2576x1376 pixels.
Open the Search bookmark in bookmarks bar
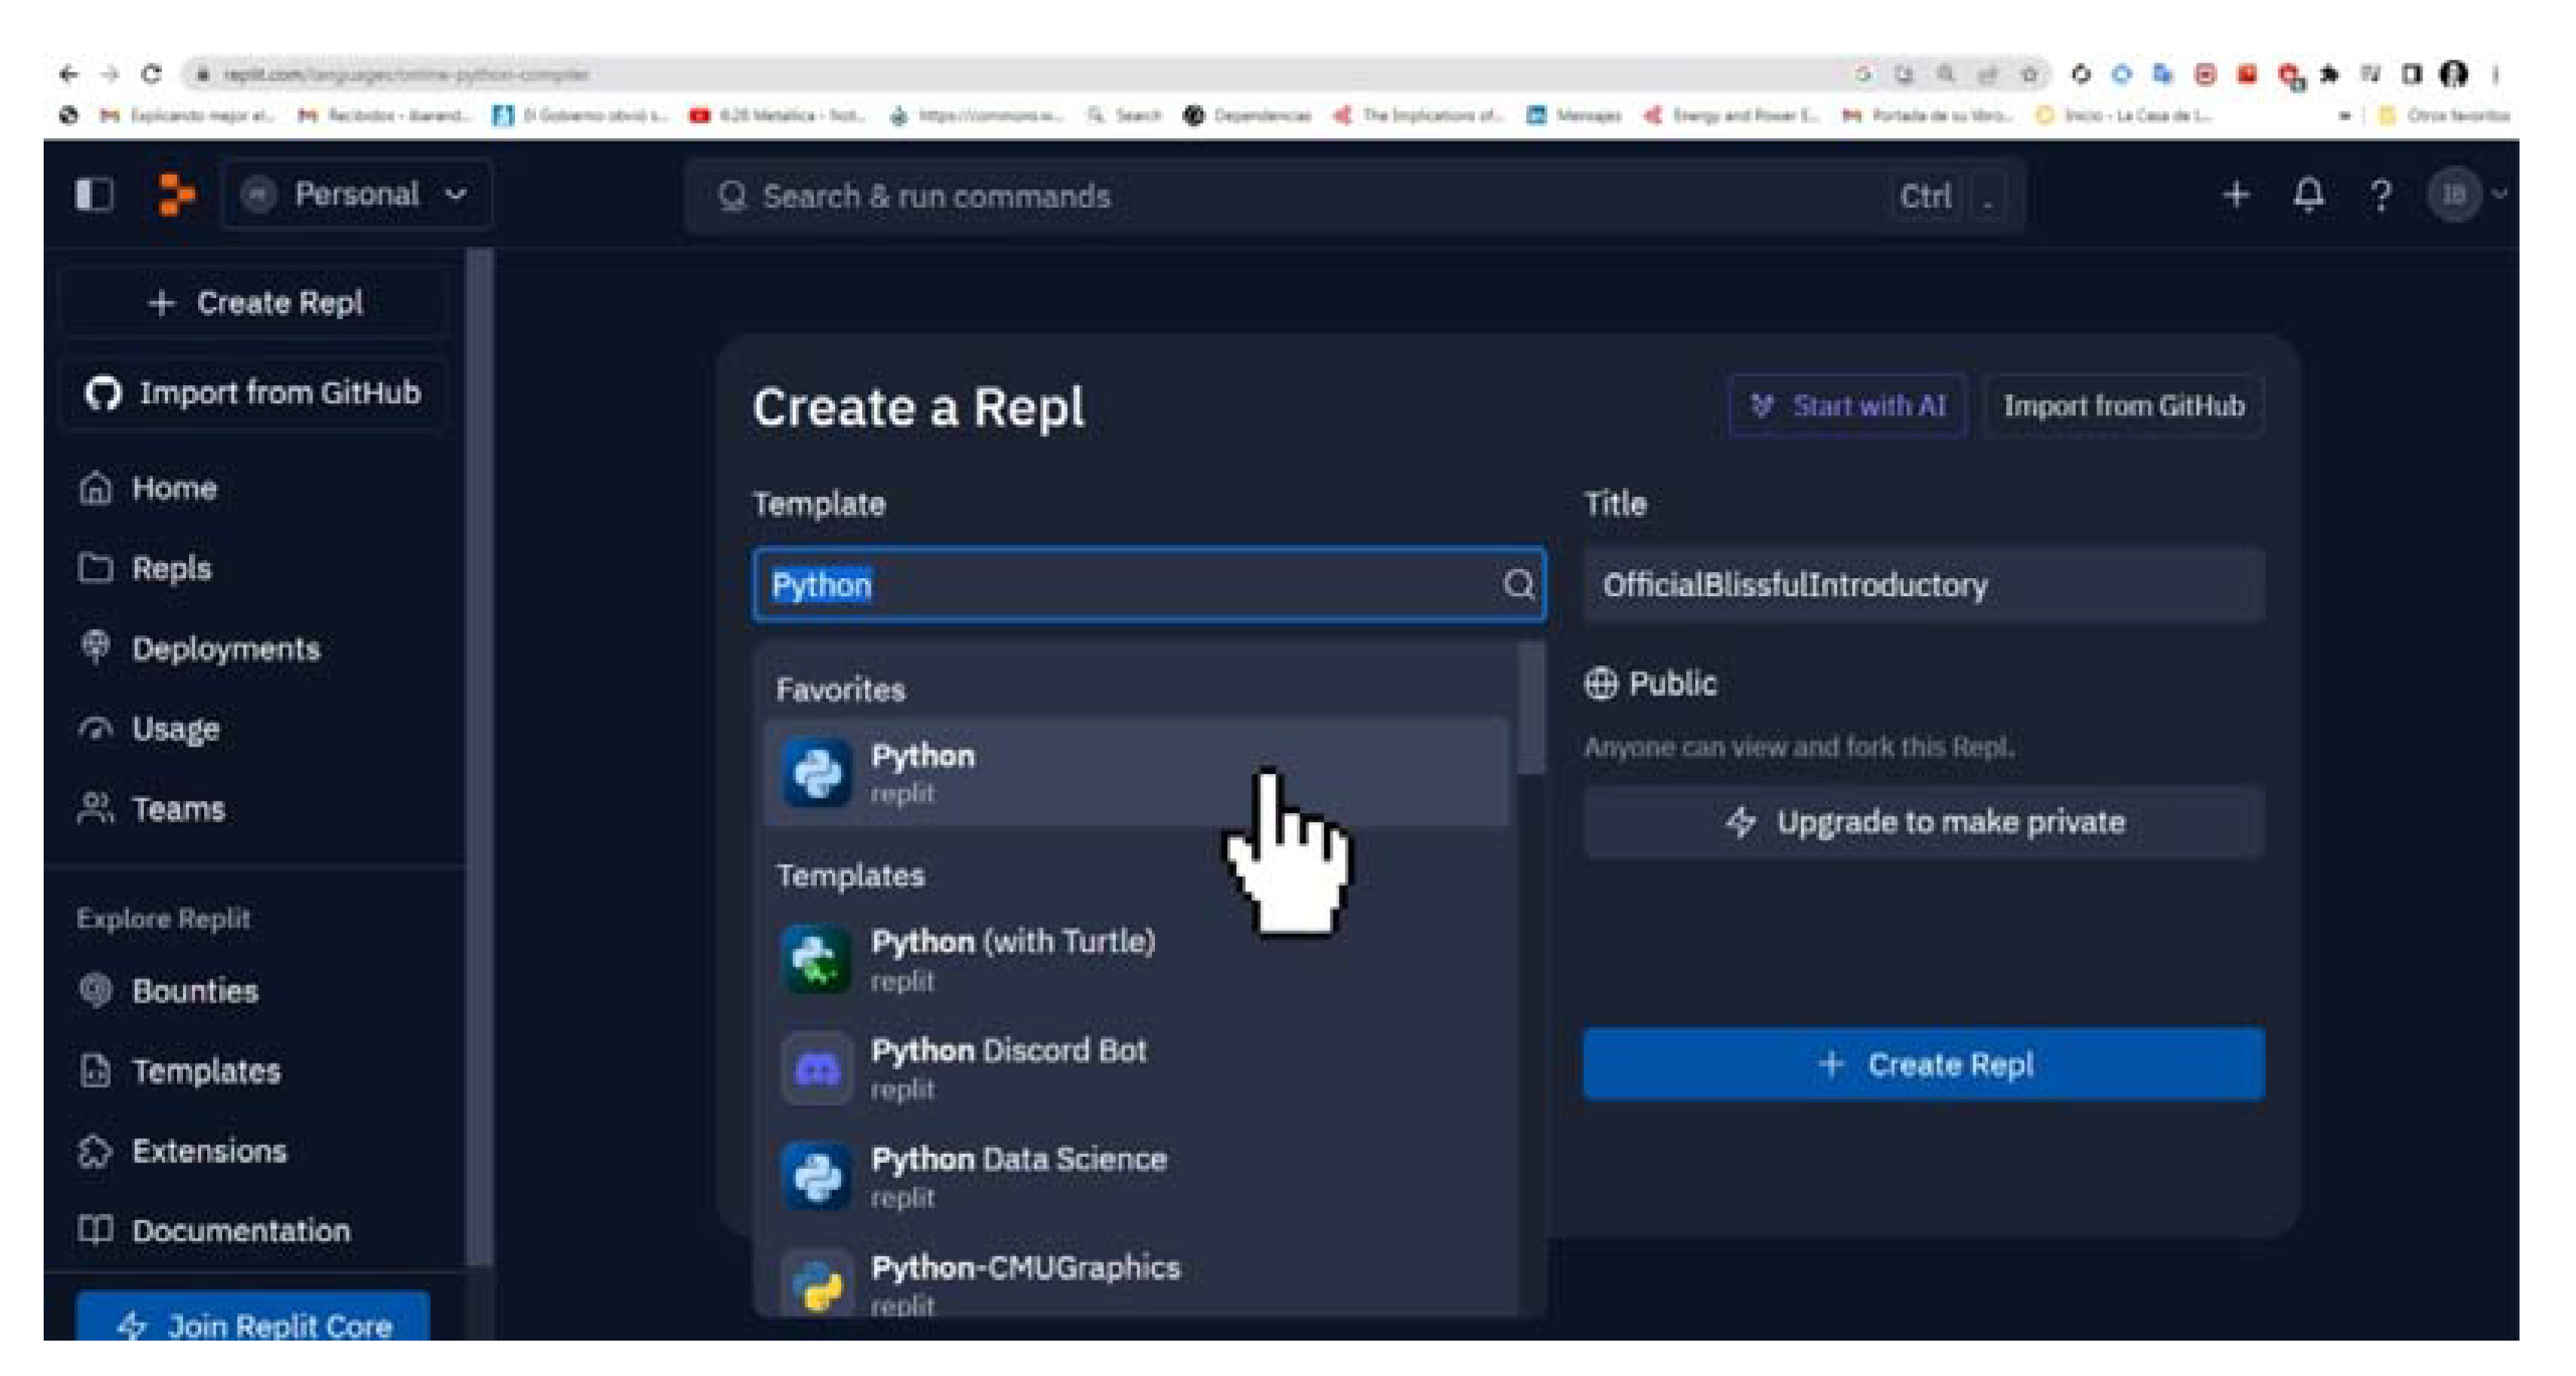[x=1125, y=116]
